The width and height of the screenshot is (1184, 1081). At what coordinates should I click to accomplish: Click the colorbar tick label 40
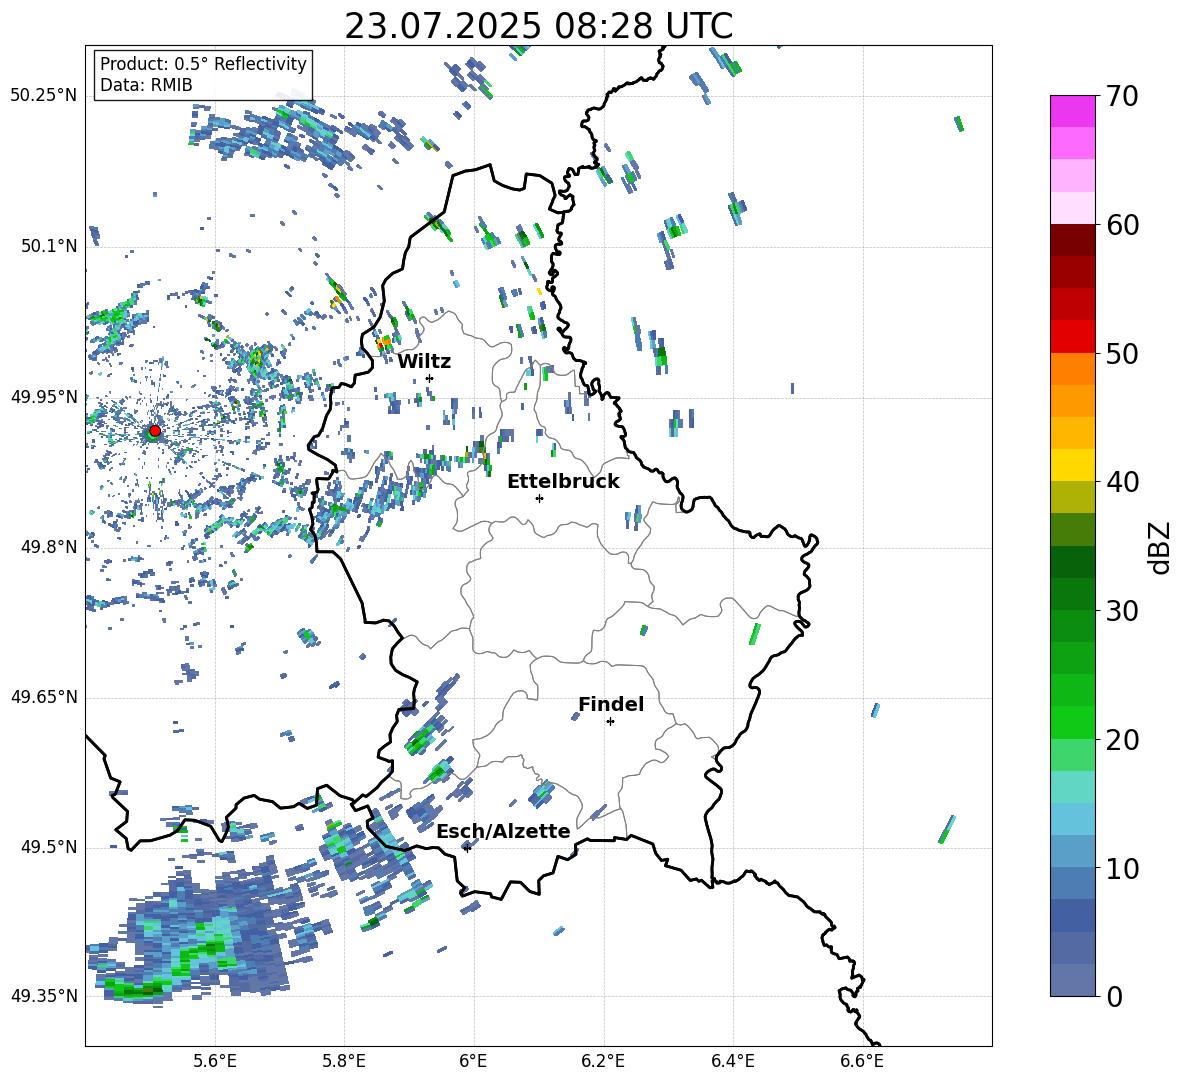[x=1122, y=482]
